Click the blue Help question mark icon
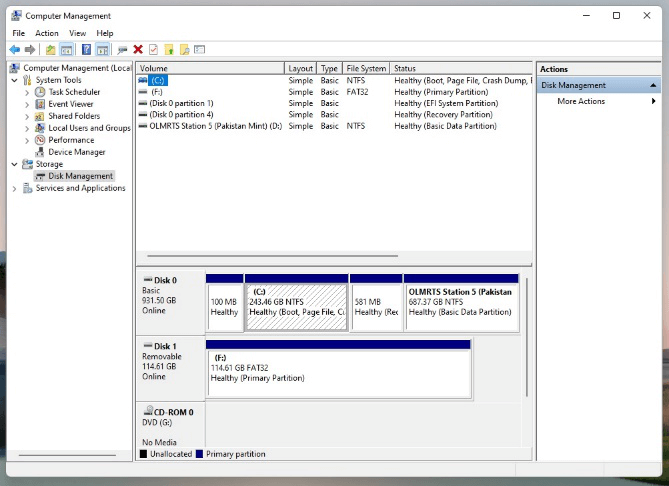This screenshot has height=486, width=669. [x=86, y=50]
